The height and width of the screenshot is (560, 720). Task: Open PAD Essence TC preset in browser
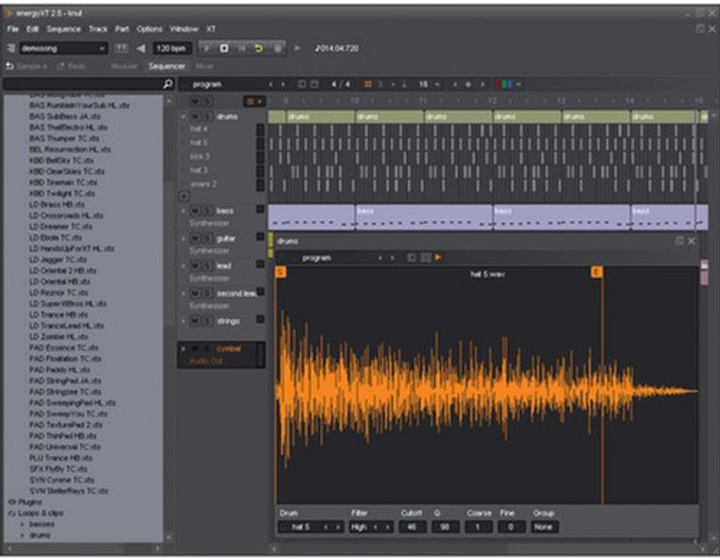[64, 347]
